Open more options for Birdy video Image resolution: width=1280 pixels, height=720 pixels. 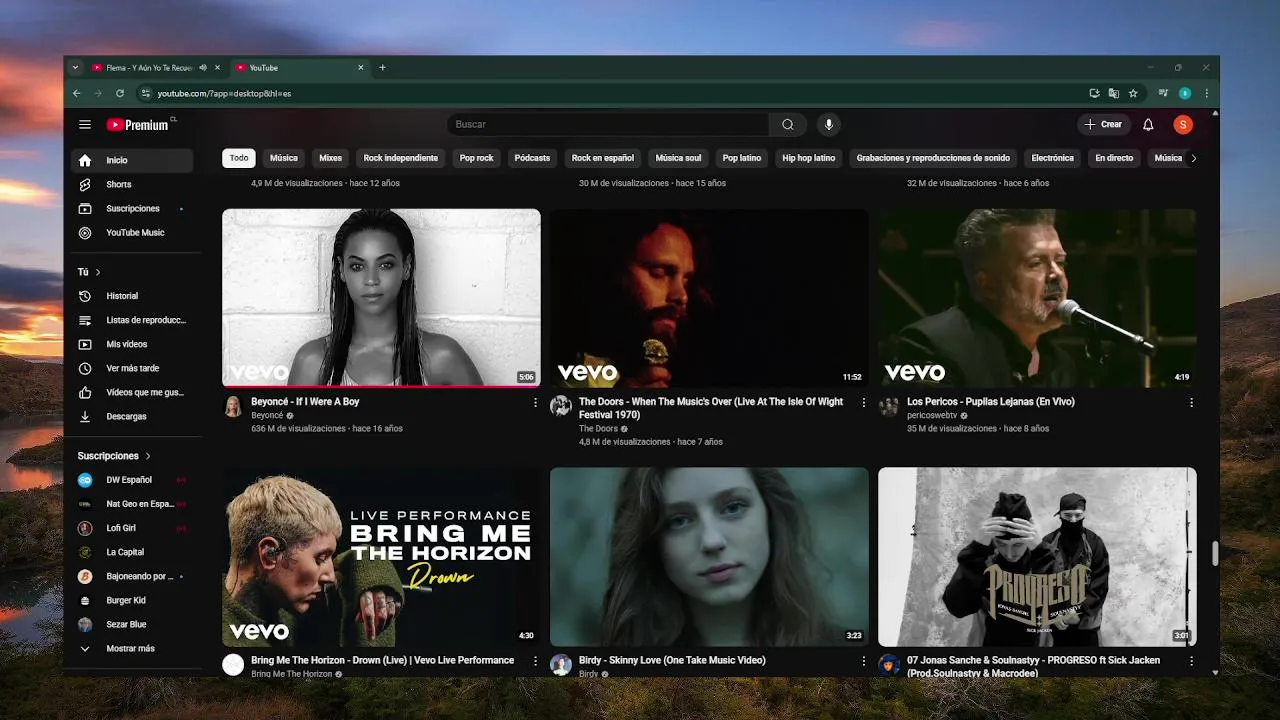pos(864,661)
